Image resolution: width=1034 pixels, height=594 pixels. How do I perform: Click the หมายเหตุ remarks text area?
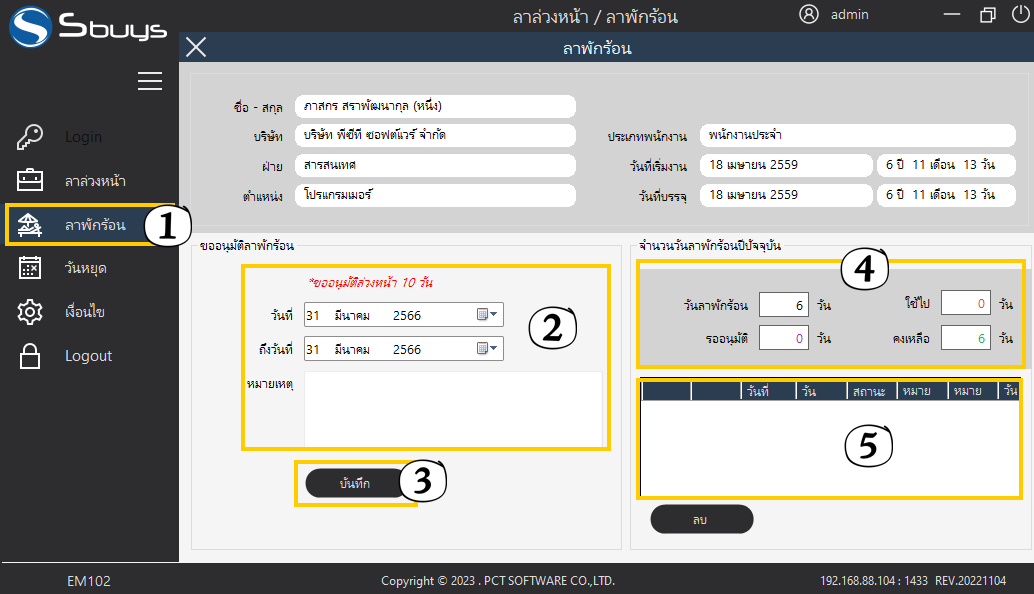pyautogui.click(x=452, y=408)
